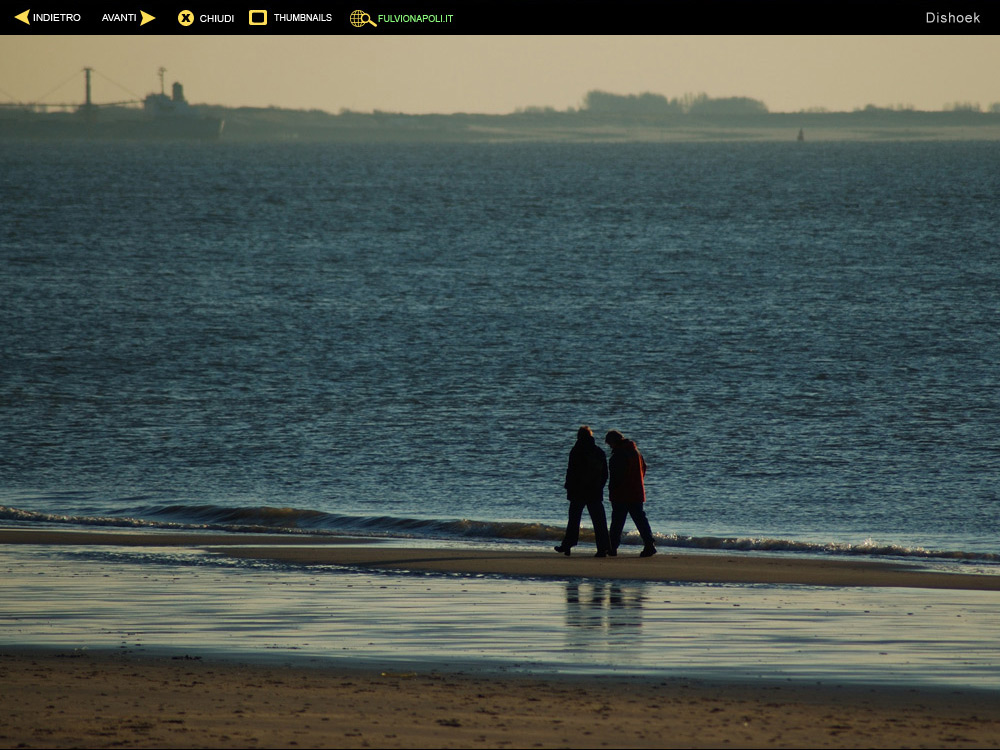Screen dimensions: 1000x750
Task: Click the crane mast above the ship
Action: click(88, 85)
